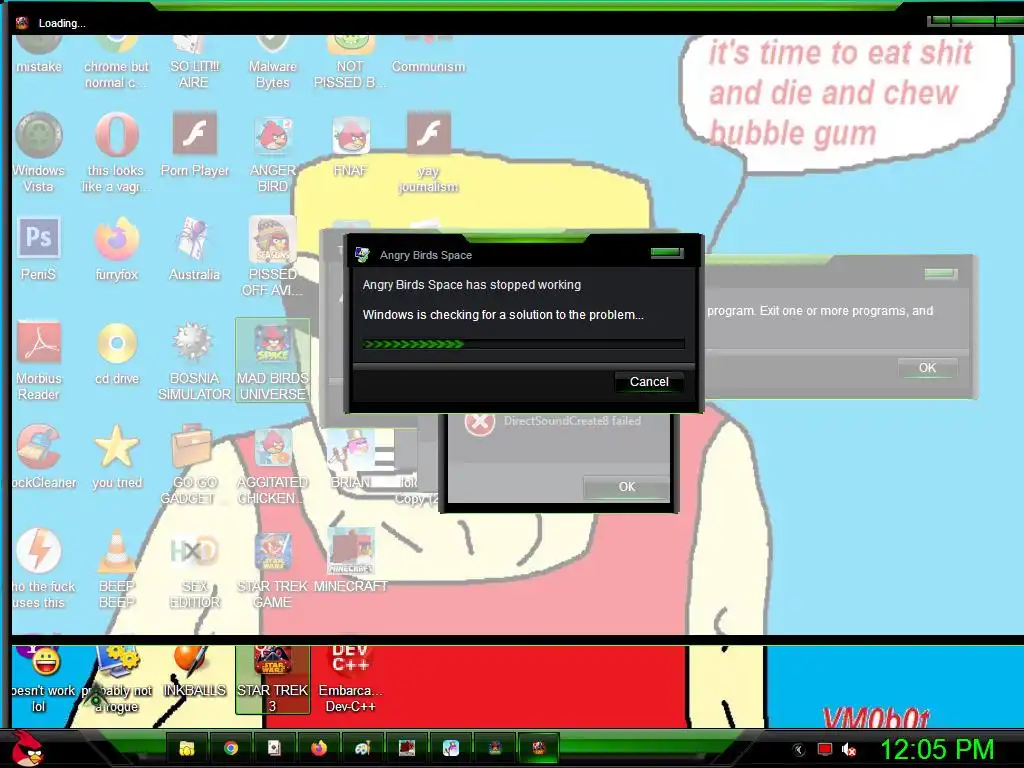Screen dimensions: 1024x768
Task: Click the red X error icon in the DirectSound dialog
Action: pyautogui.click(x=479, y=423)
